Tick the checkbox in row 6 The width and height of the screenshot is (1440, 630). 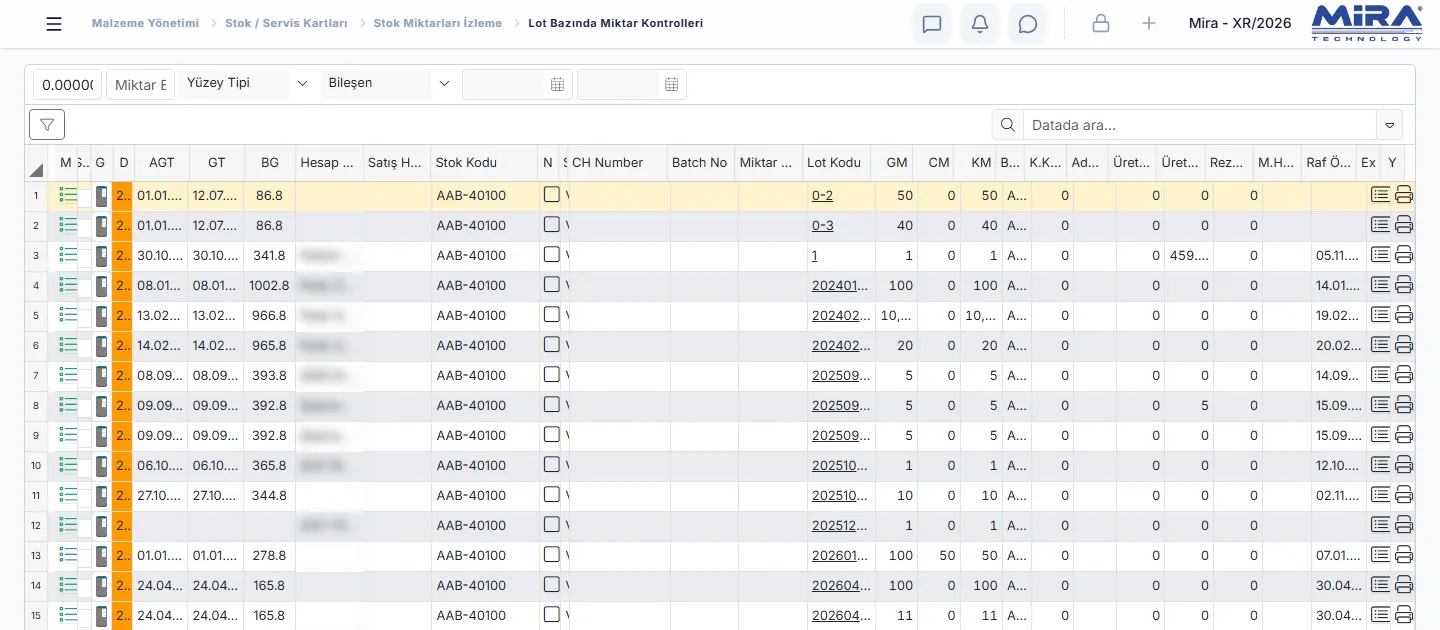(x=552, y=345)
